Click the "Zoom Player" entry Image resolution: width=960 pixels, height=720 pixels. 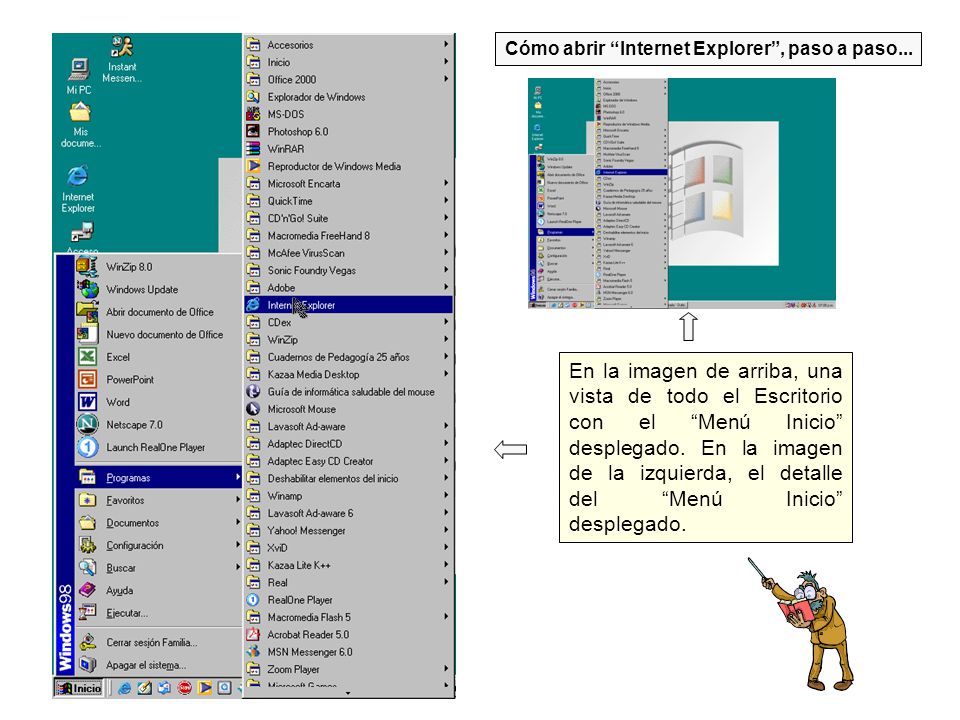click(348, 669)
